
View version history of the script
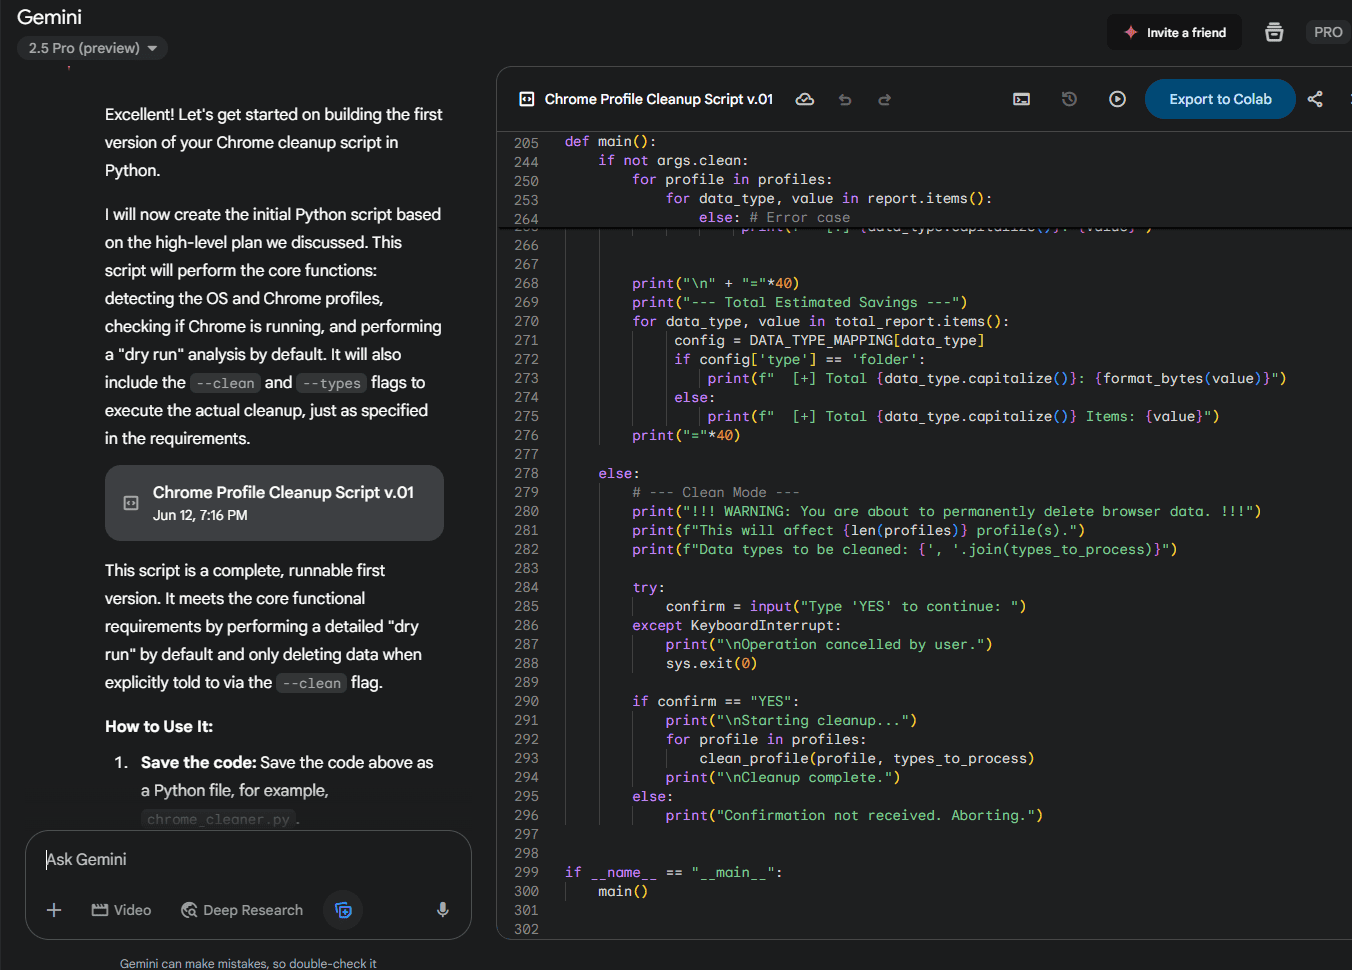point(1069,99)
